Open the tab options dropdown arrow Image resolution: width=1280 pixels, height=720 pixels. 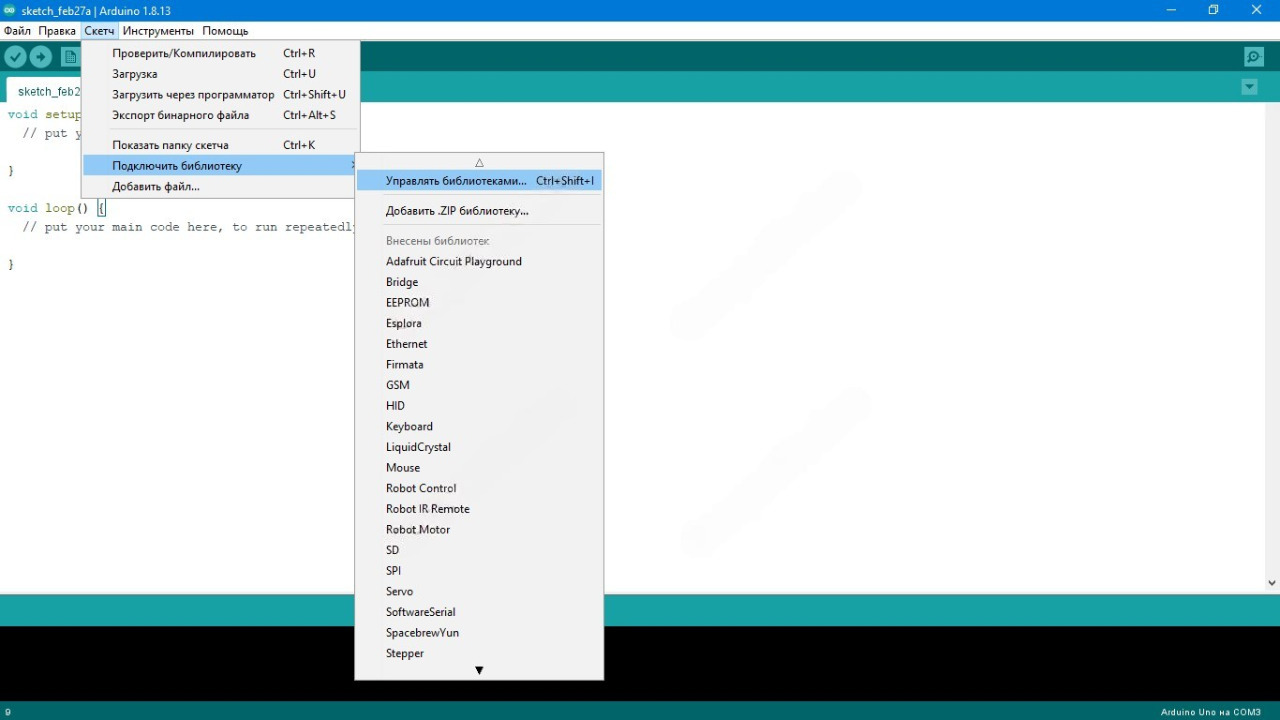[1249, 87]
